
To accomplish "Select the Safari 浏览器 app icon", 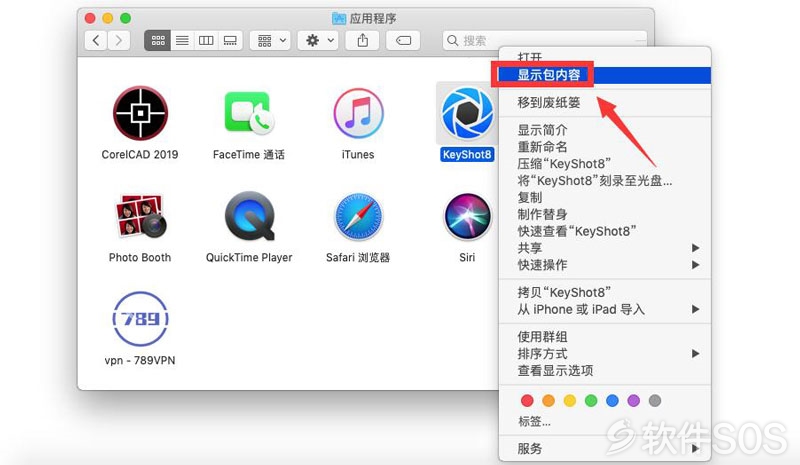I will [358, 216].
